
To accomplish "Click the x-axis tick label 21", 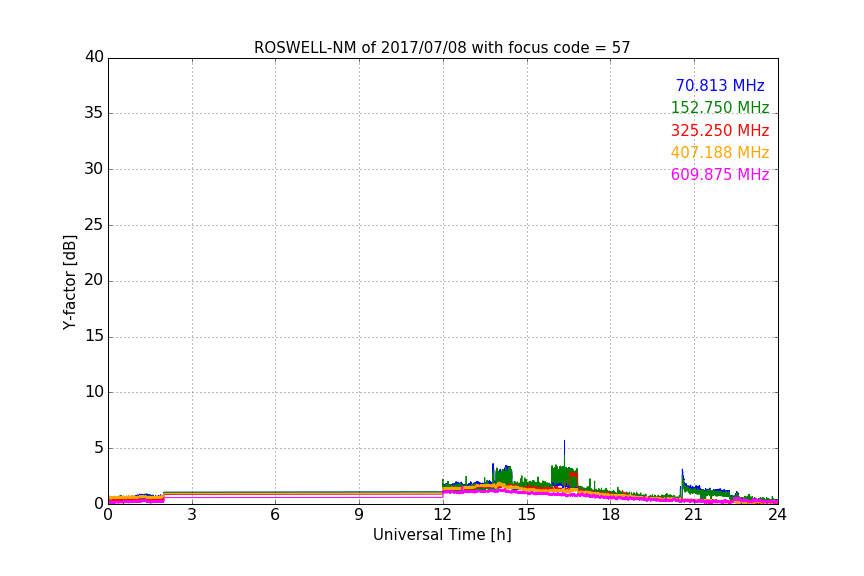I will tap(694, 515).
